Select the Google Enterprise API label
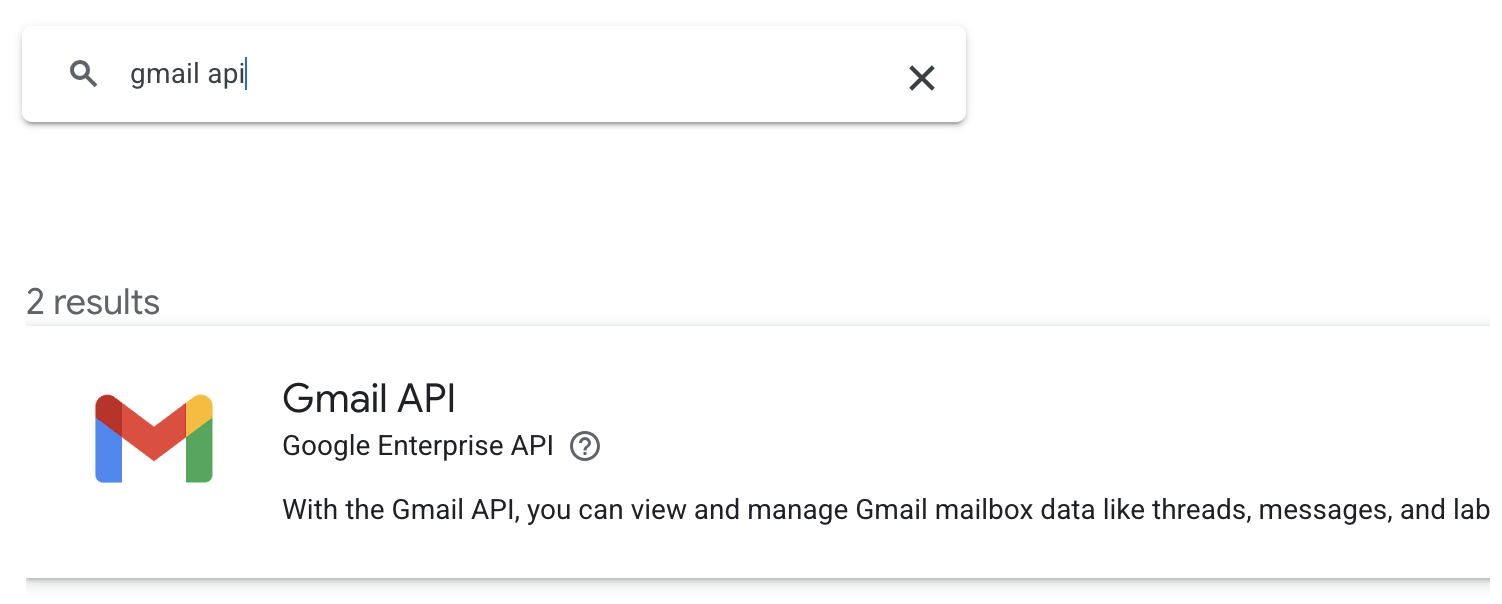Viewport: 1502px width, 604px height. pyautogui.click(x=417, y=446)
